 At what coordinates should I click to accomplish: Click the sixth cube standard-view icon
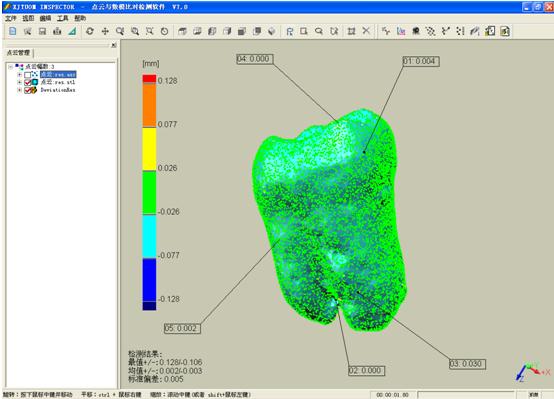click(x=257, y=31)
